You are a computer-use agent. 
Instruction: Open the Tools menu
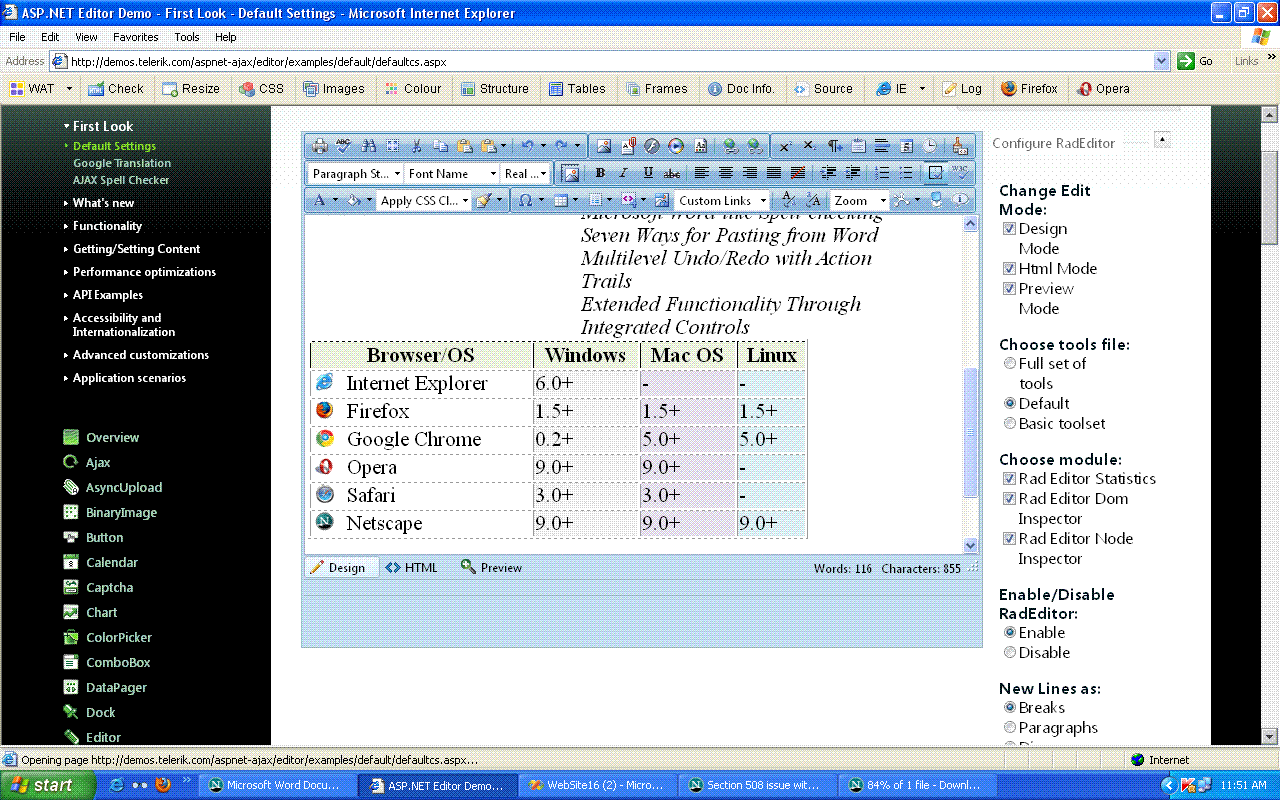point(187,37)
